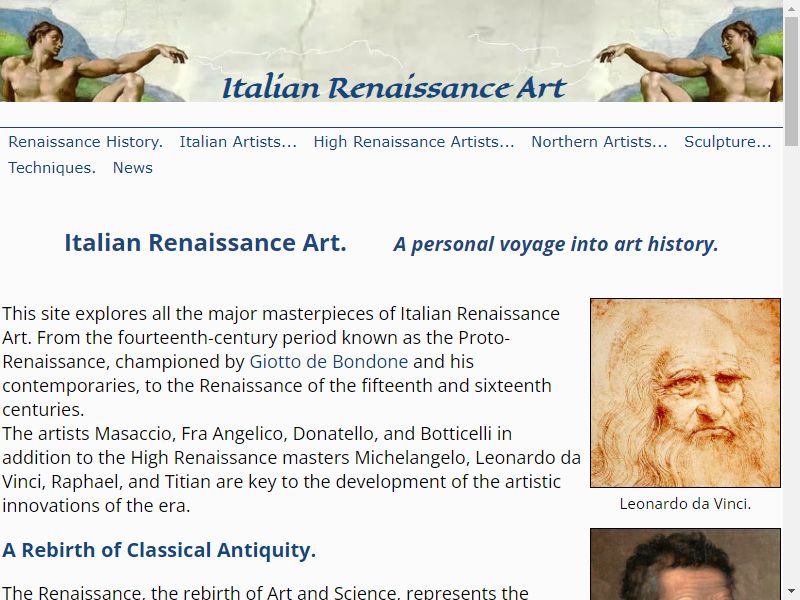Expand the High Renaissance Artists... menu
The height and width of the screenshot is (600, 800).
click(414, 142)
